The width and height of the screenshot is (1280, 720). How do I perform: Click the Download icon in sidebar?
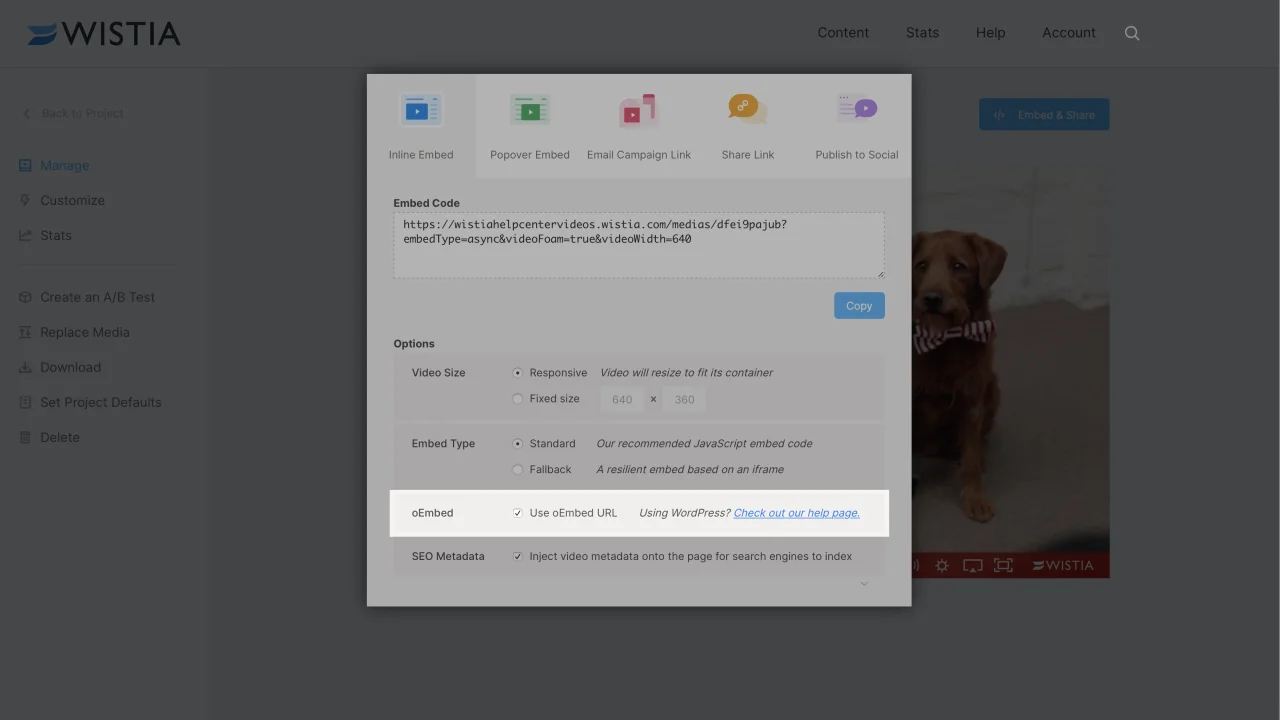[x=25, y=367]
